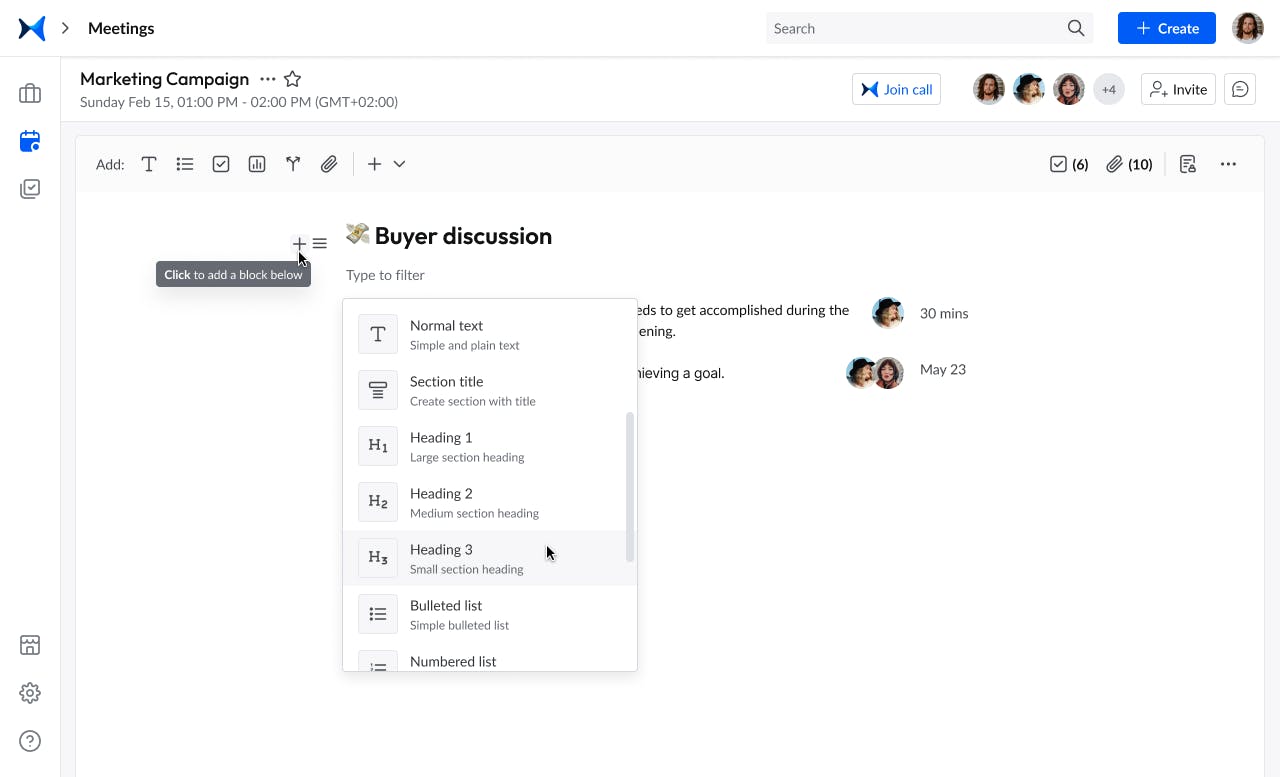The image size is (1280, 777).
Task: Expand the add-more chevron in toolbar
Action: point(399,164)
